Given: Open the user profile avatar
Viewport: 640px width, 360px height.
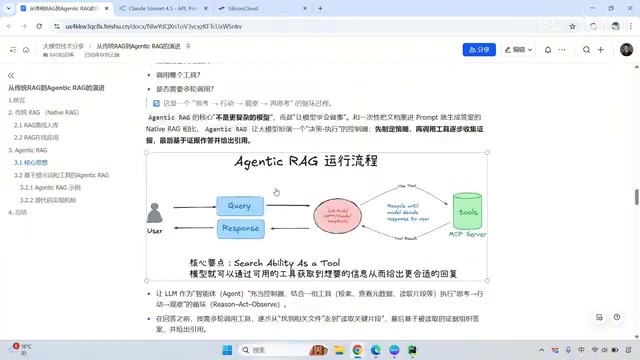Looking at the screenshot, I should tap(626, 49).
